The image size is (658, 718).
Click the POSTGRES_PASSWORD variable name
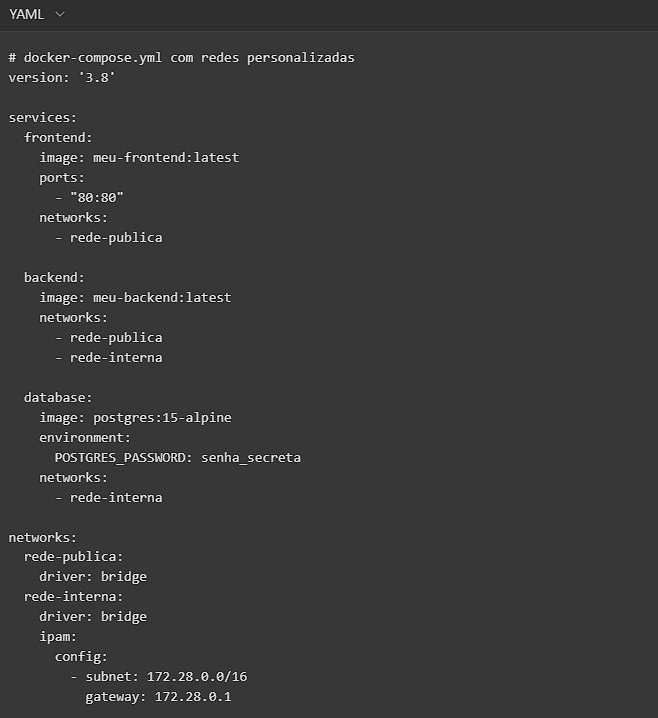click(x=122, y=457)
